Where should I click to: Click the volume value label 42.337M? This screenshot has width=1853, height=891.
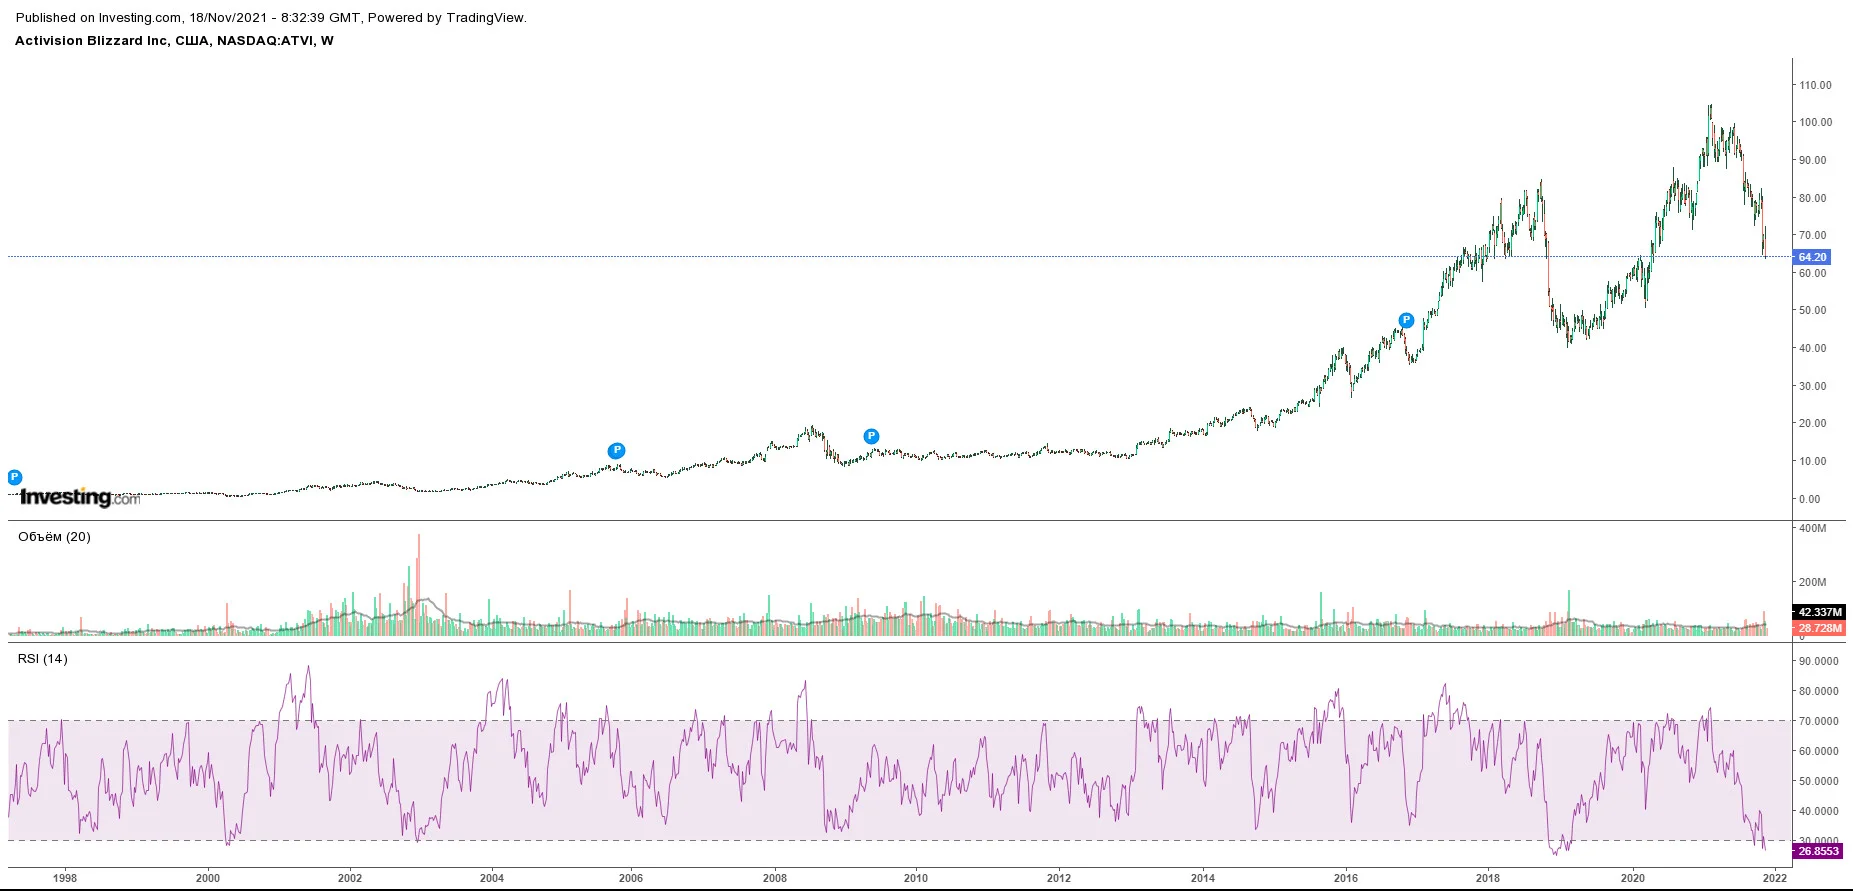click(1819, 612)
